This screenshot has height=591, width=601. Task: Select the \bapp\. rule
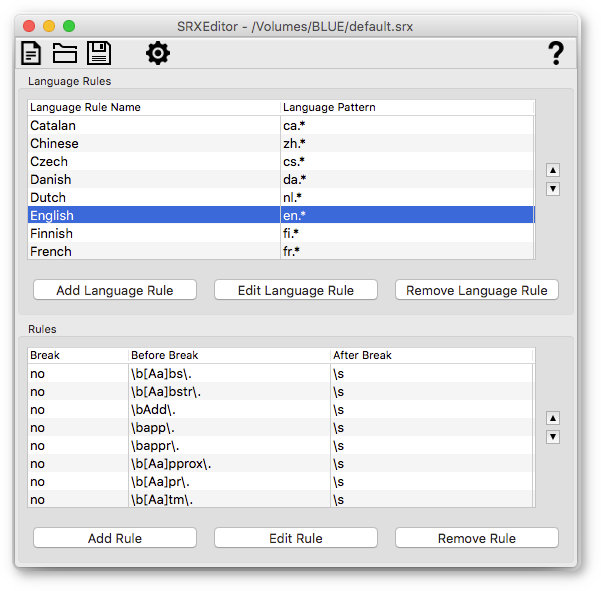click(281, 427)
